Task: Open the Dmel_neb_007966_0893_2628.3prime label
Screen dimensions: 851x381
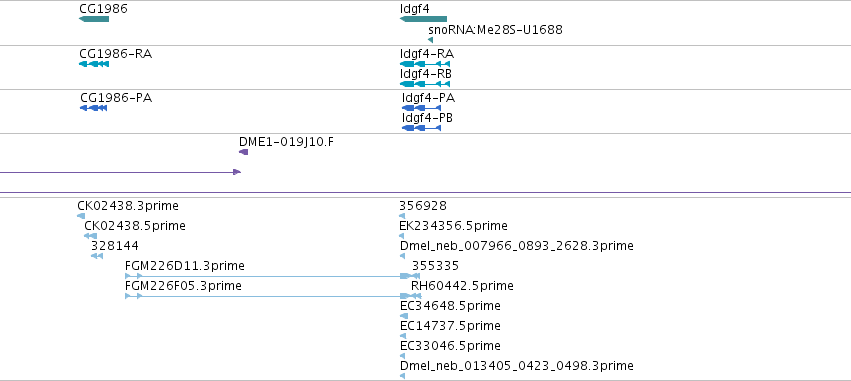Action: tap(517, 246)
